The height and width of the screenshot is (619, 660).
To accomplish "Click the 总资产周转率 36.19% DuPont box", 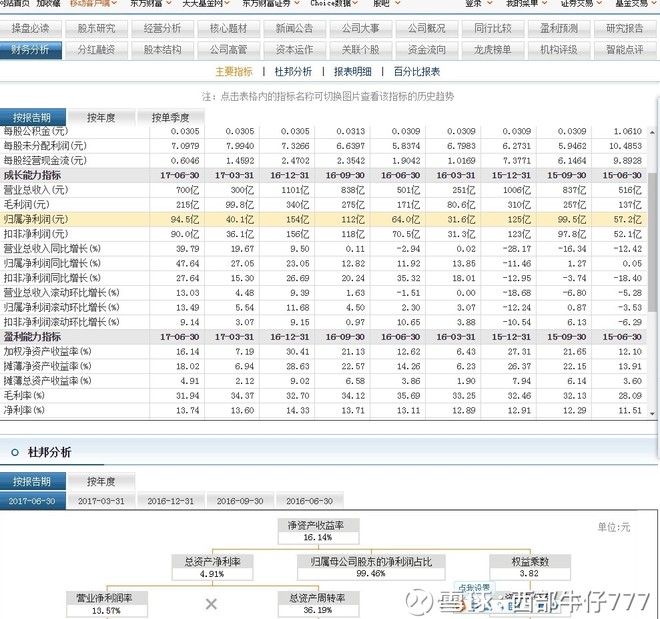I will [318, 604].
